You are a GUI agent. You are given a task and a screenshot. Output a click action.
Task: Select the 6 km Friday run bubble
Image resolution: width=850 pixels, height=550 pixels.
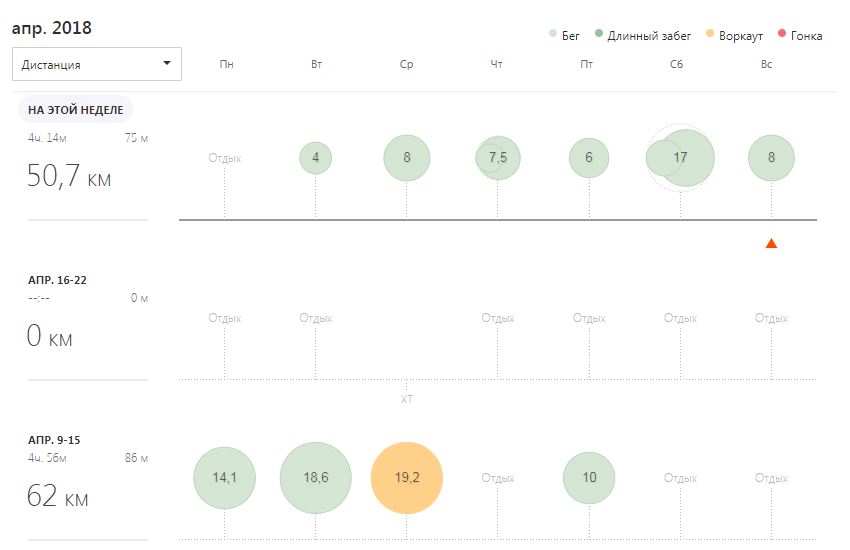point(589,158)
